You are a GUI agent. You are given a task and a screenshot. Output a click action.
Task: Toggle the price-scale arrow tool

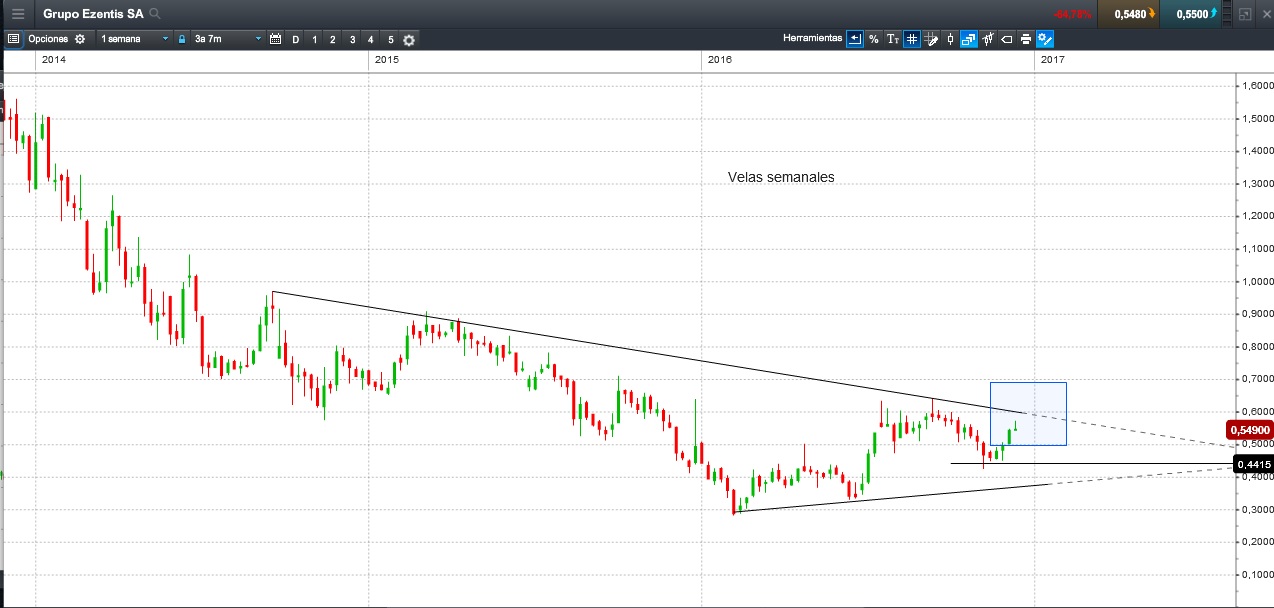click(854, 39)
